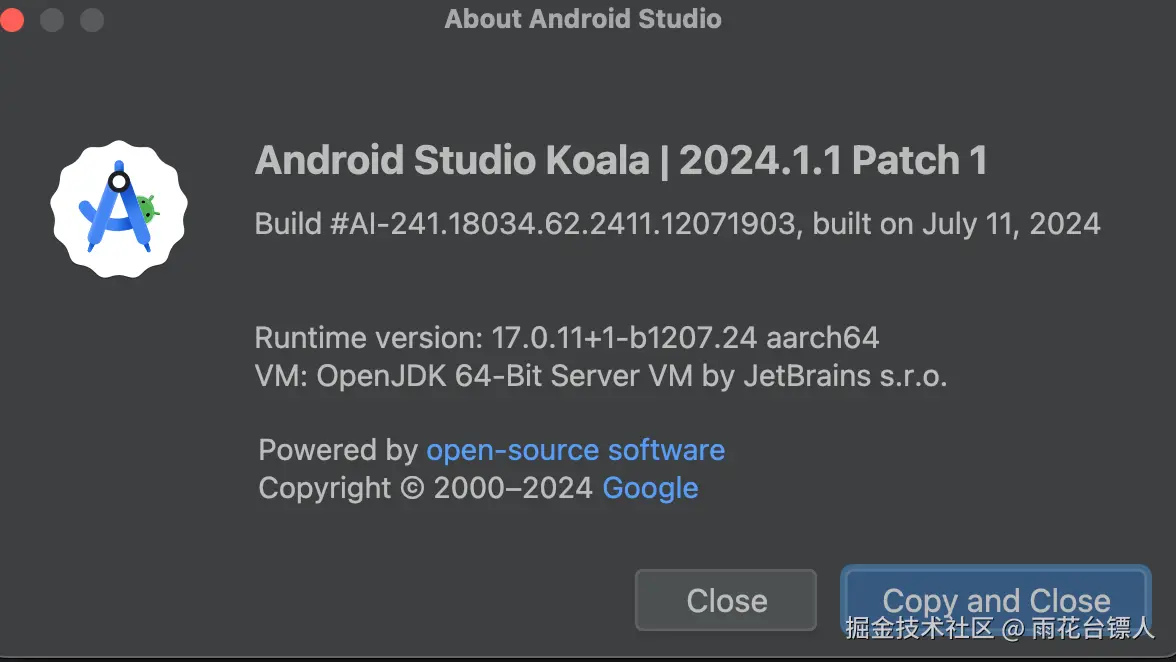The width and height of the screenshot is (1176, 662).
Task: Click the Build #AI-241 number text
Action: click(528, 223)
